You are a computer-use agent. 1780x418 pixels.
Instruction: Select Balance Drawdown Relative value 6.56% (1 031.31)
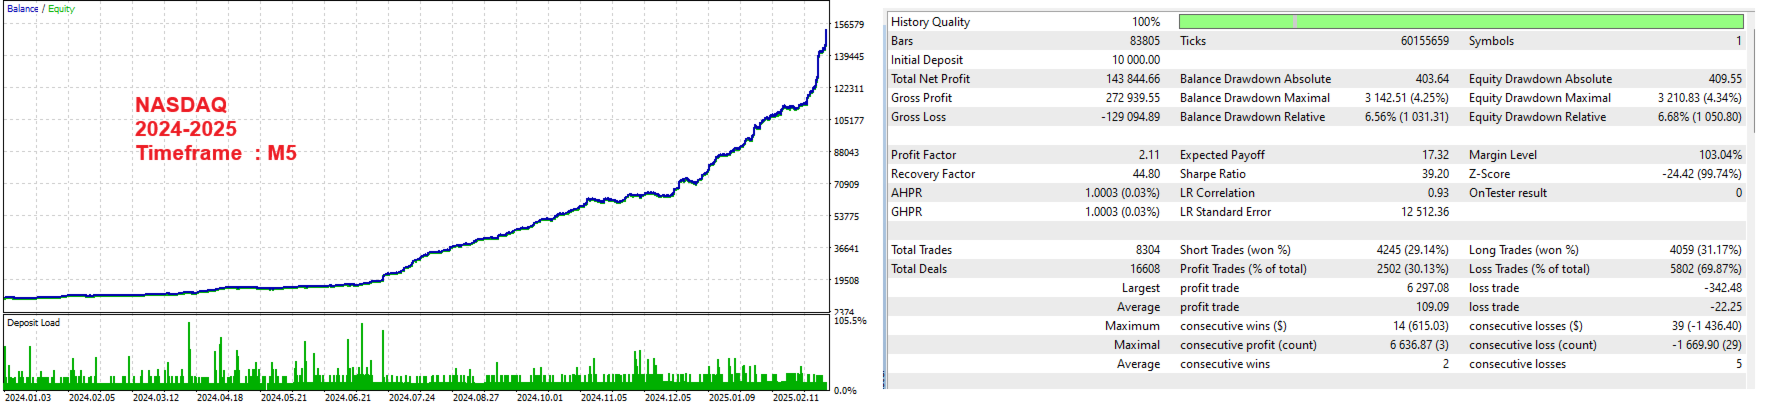tap(1407, 117)
